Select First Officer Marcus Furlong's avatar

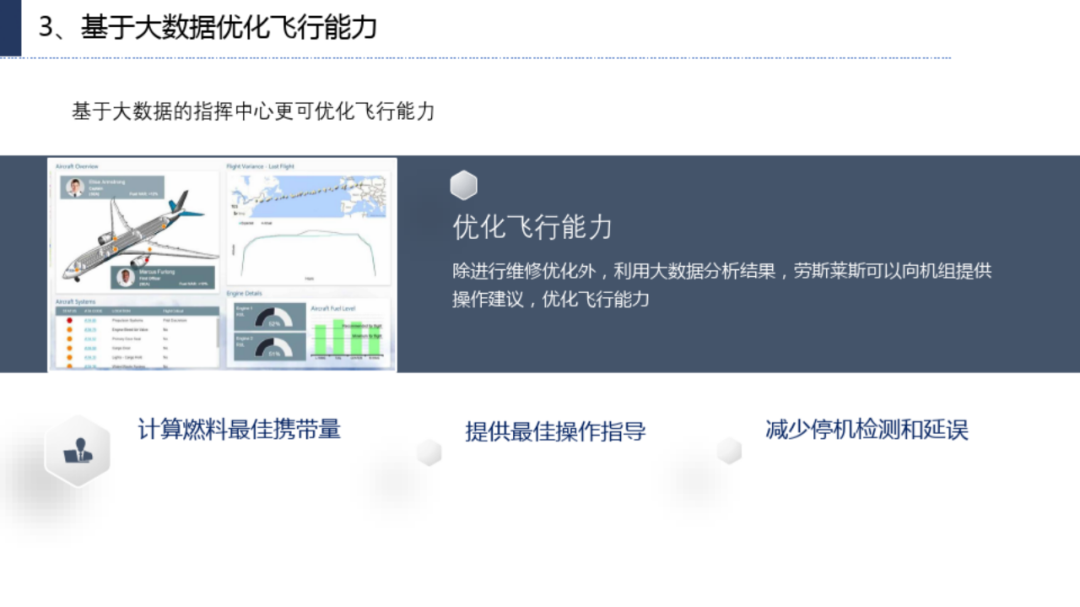125,277
